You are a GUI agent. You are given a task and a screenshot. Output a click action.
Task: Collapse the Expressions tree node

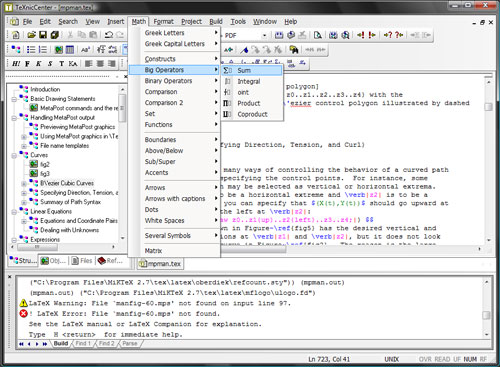click(x=14, y=240)
